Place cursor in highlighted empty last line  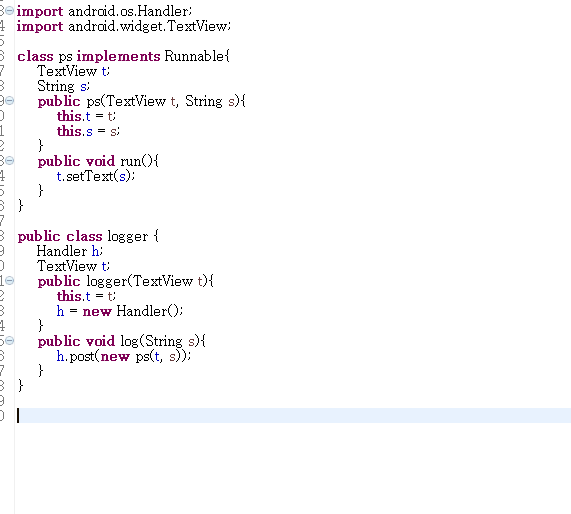point(294,416)
